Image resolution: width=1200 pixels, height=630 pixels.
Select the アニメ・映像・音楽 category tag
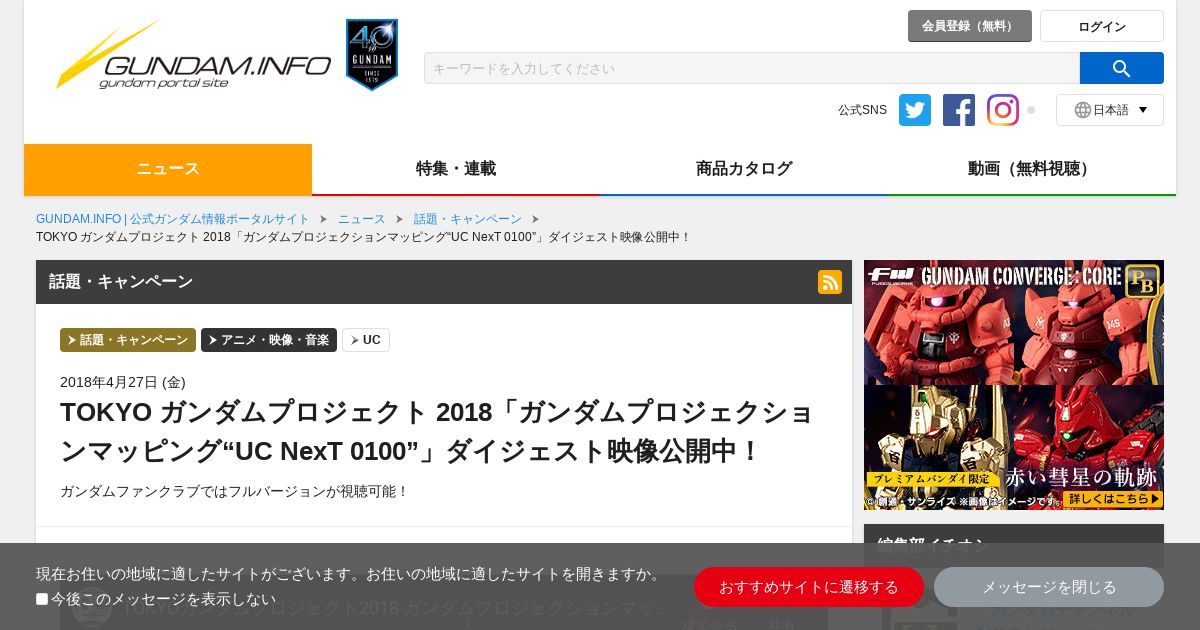[x=269, y=340]
